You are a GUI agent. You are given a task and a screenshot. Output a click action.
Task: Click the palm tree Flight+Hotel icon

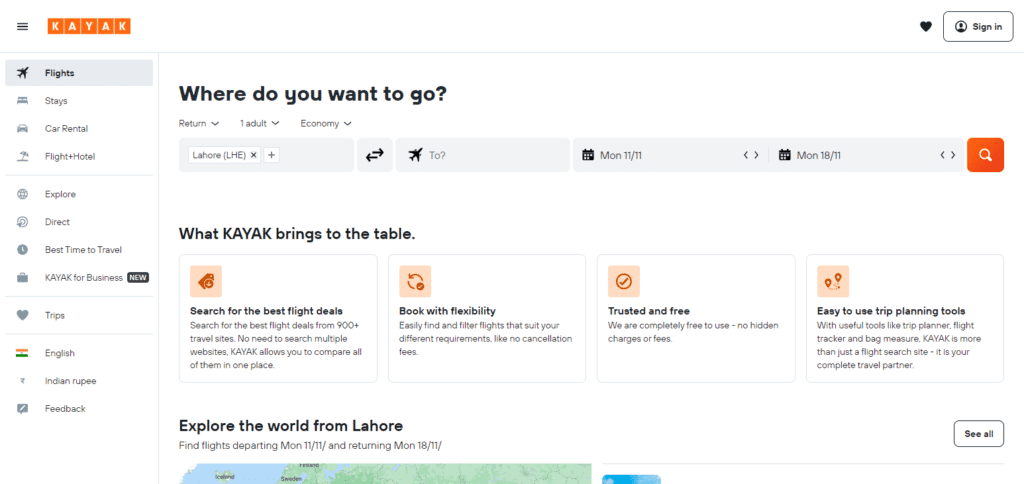23,157
